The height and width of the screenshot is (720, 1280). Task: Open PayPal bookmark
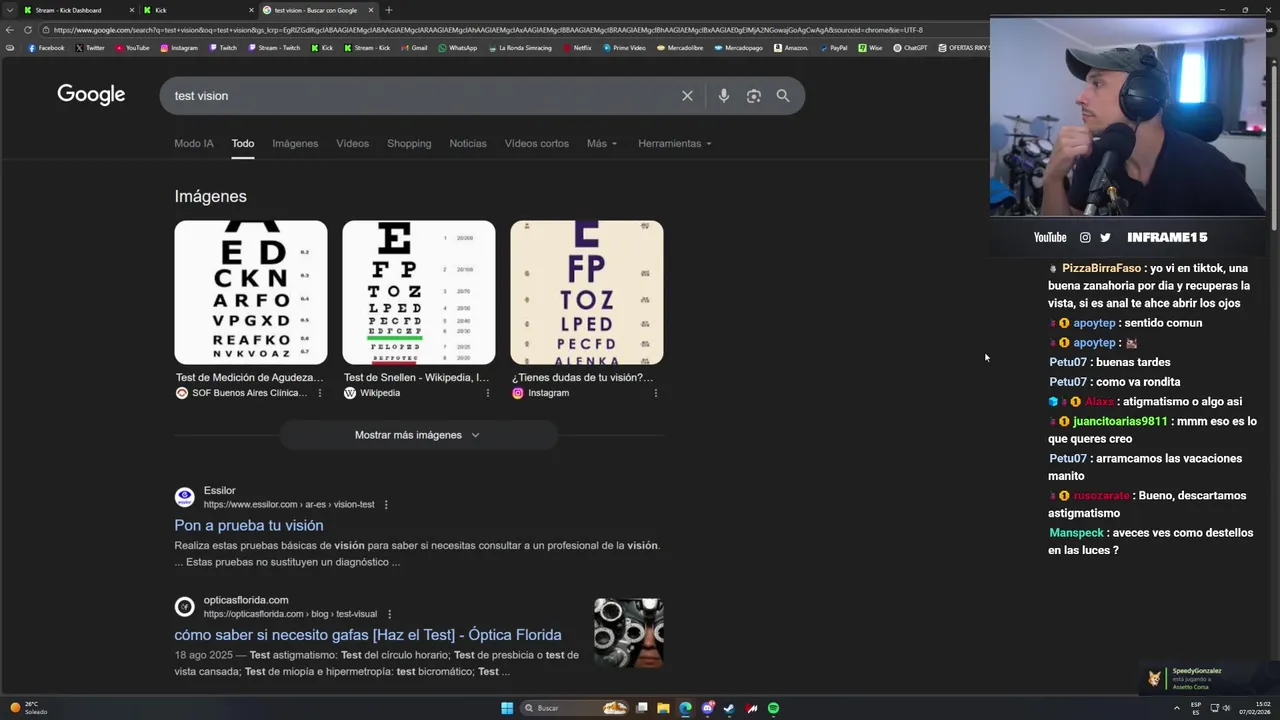[833, 48]
